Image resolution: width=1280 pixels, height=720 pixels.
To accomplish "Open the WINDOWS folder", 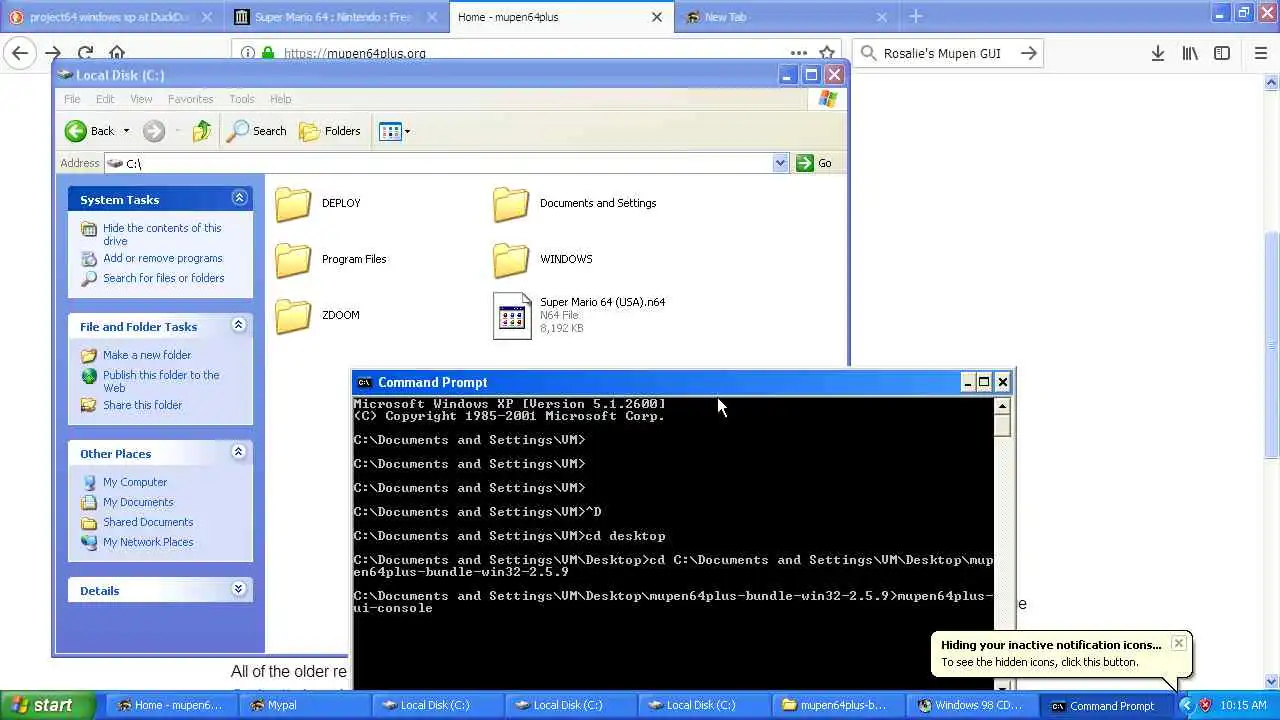I will [x=543, y=259].
